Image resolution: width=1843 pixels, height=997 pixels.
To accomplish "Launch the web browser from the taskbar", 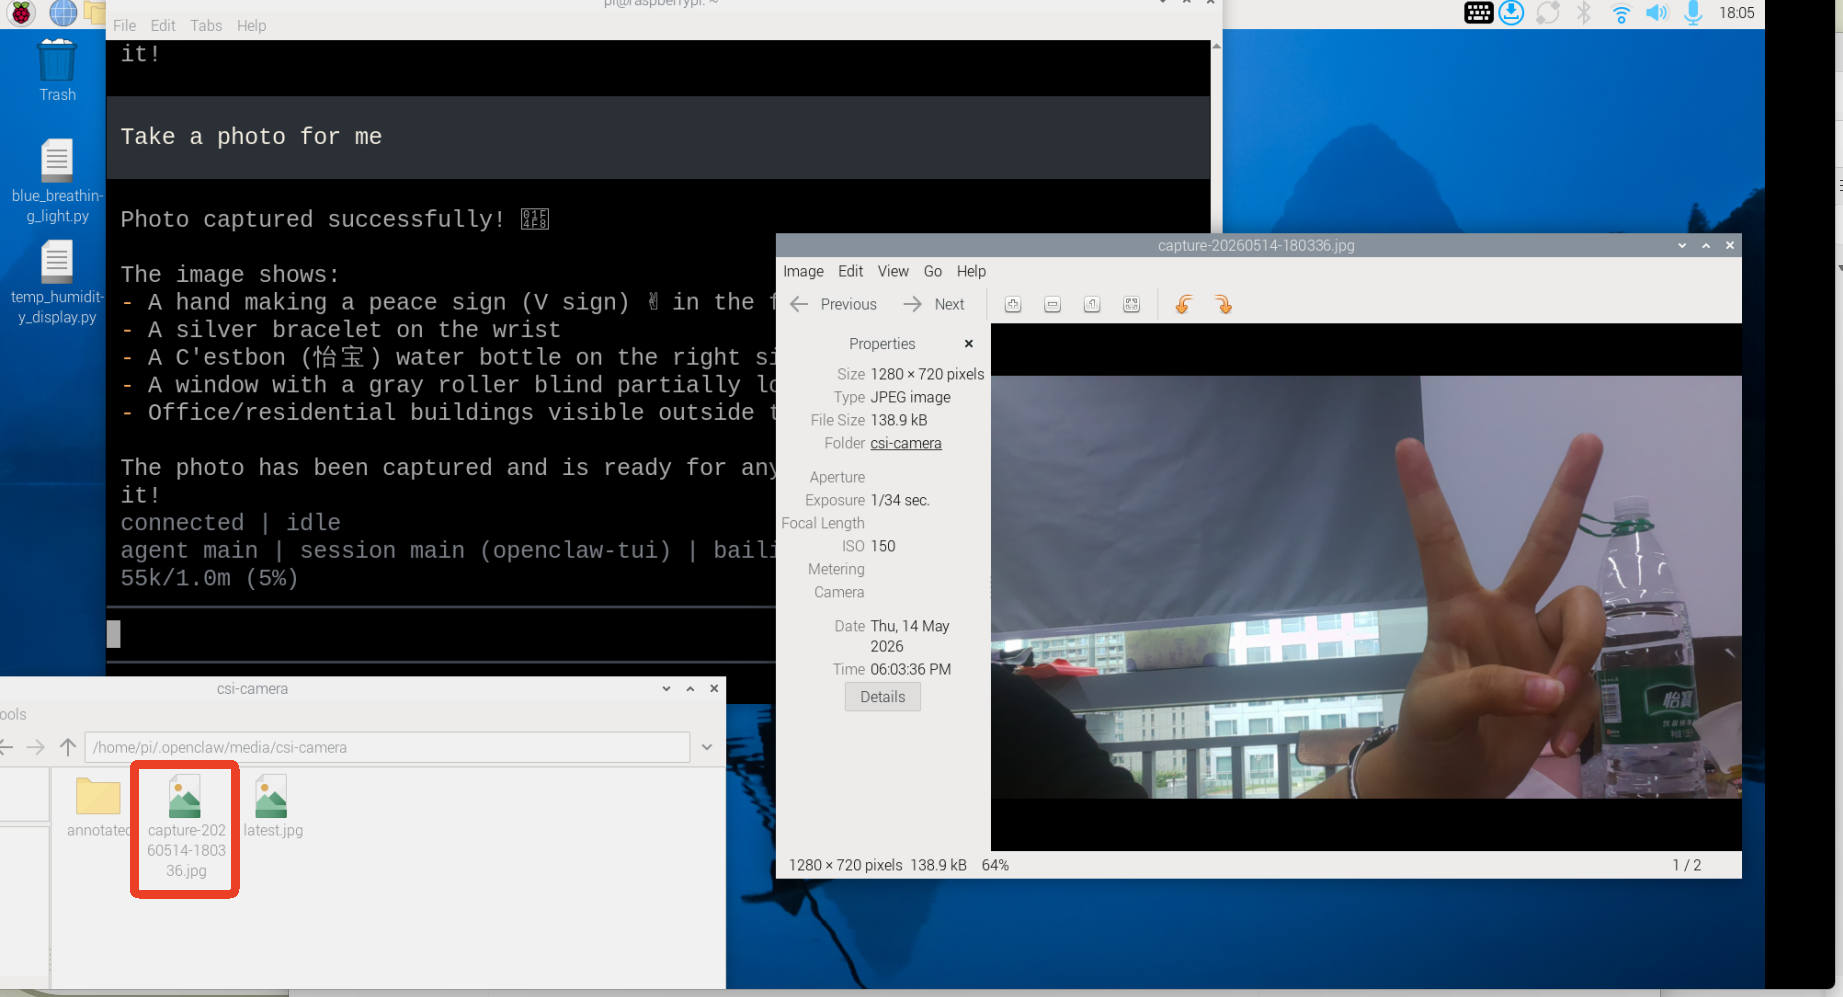I will tap(63, 13).
